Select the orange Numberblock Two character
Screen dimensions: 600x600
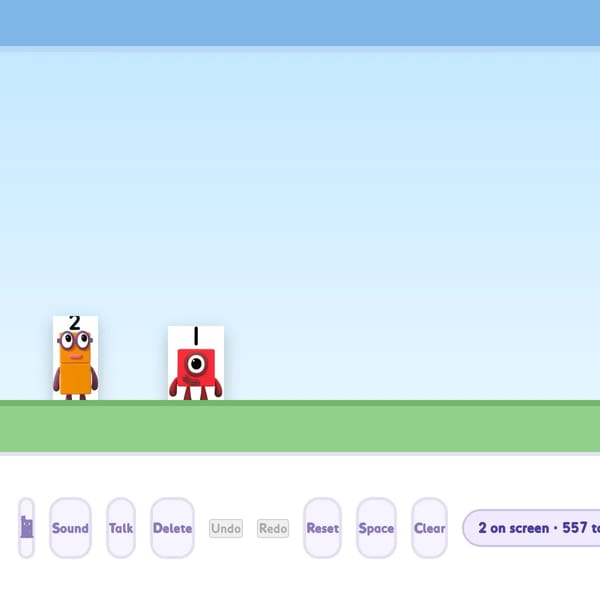75,358
